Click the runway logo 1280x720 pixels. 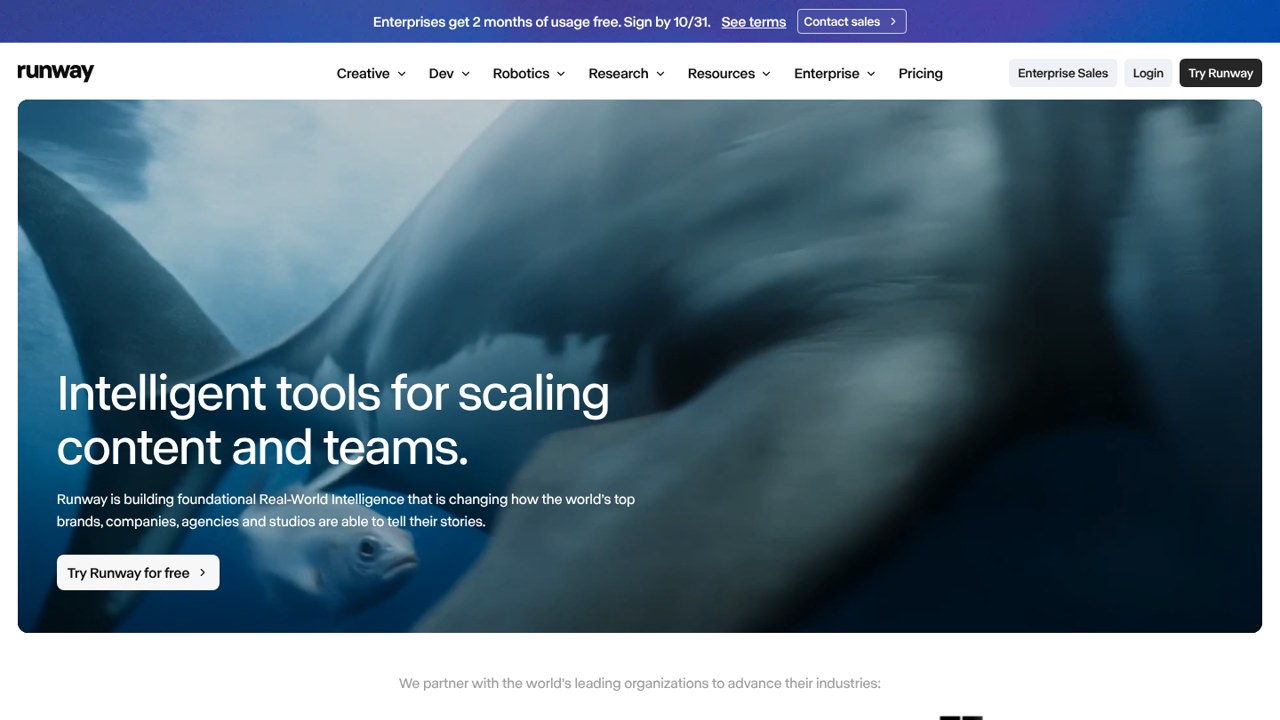click(56, 72)
